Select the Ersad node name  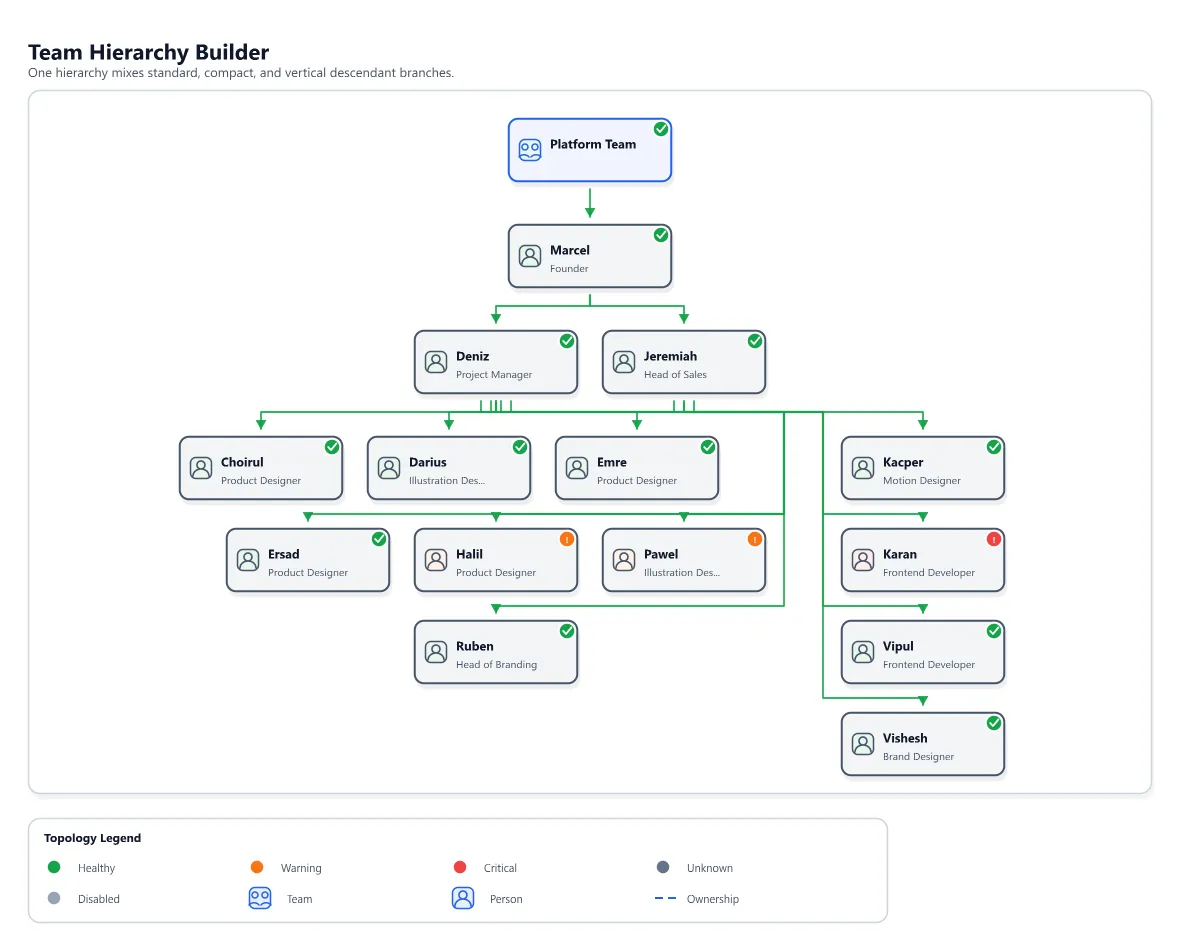[284, 554]
